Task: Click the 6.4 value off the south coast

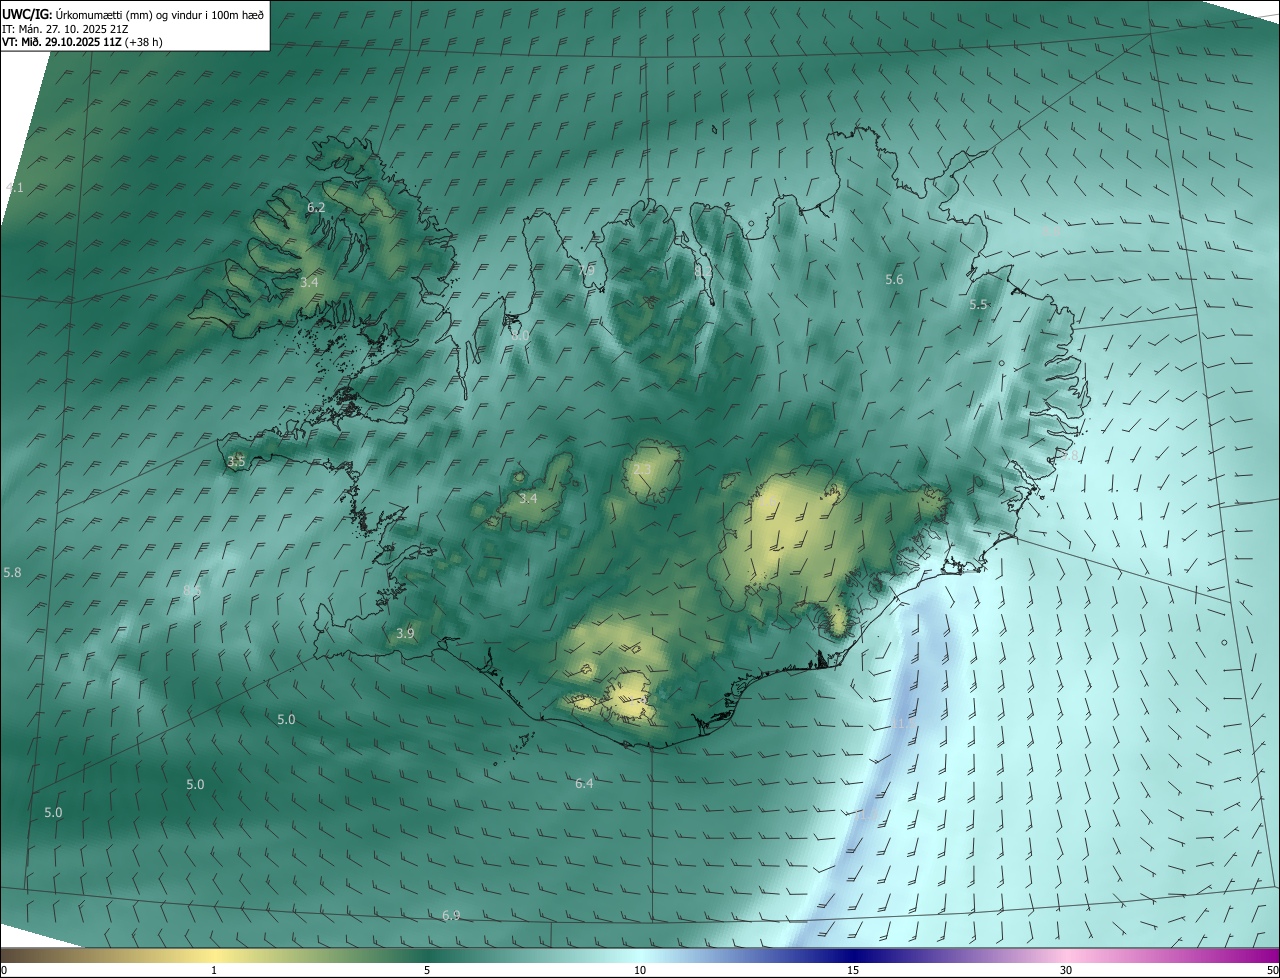Action: tap(584, 783)
